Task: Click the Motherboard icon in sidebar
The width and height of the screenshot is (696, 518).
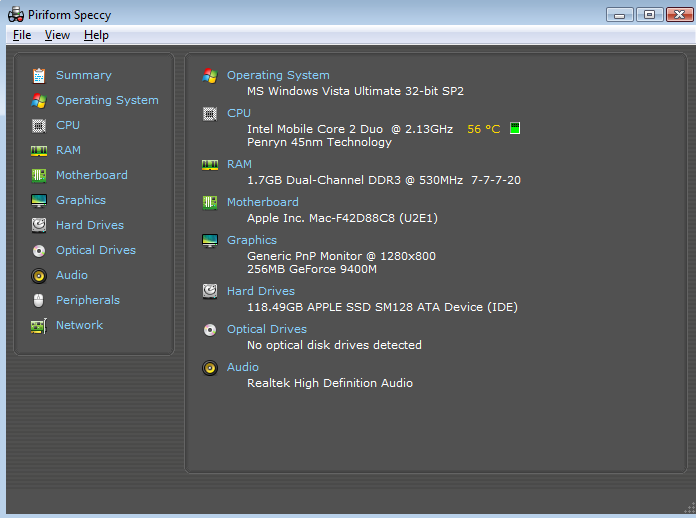Action: pos(39,176)
